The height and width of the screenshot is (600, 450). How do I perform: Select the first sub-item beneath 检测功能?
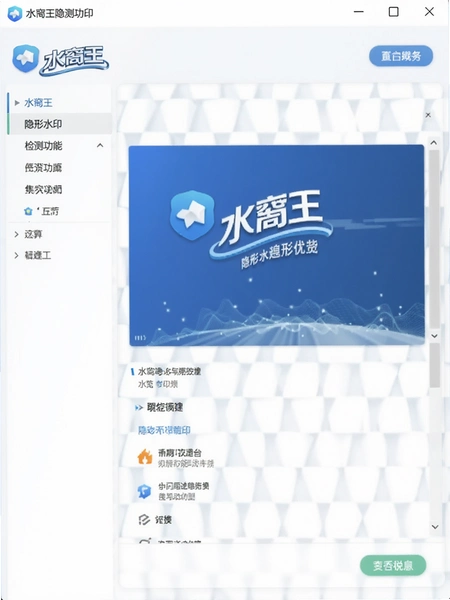click(x=43, y=168)
